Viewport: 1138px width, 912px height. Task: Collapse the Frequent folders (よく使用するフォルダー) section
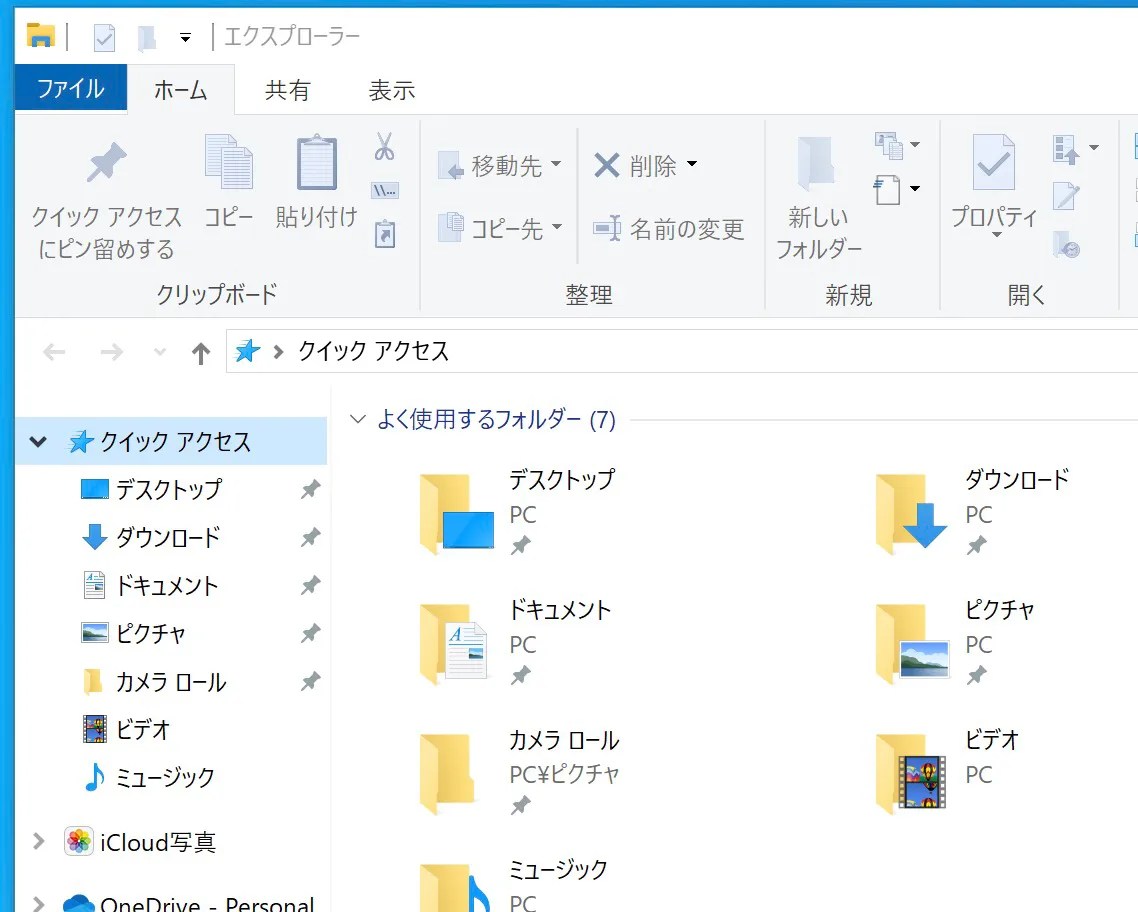[x=357, y=419]
